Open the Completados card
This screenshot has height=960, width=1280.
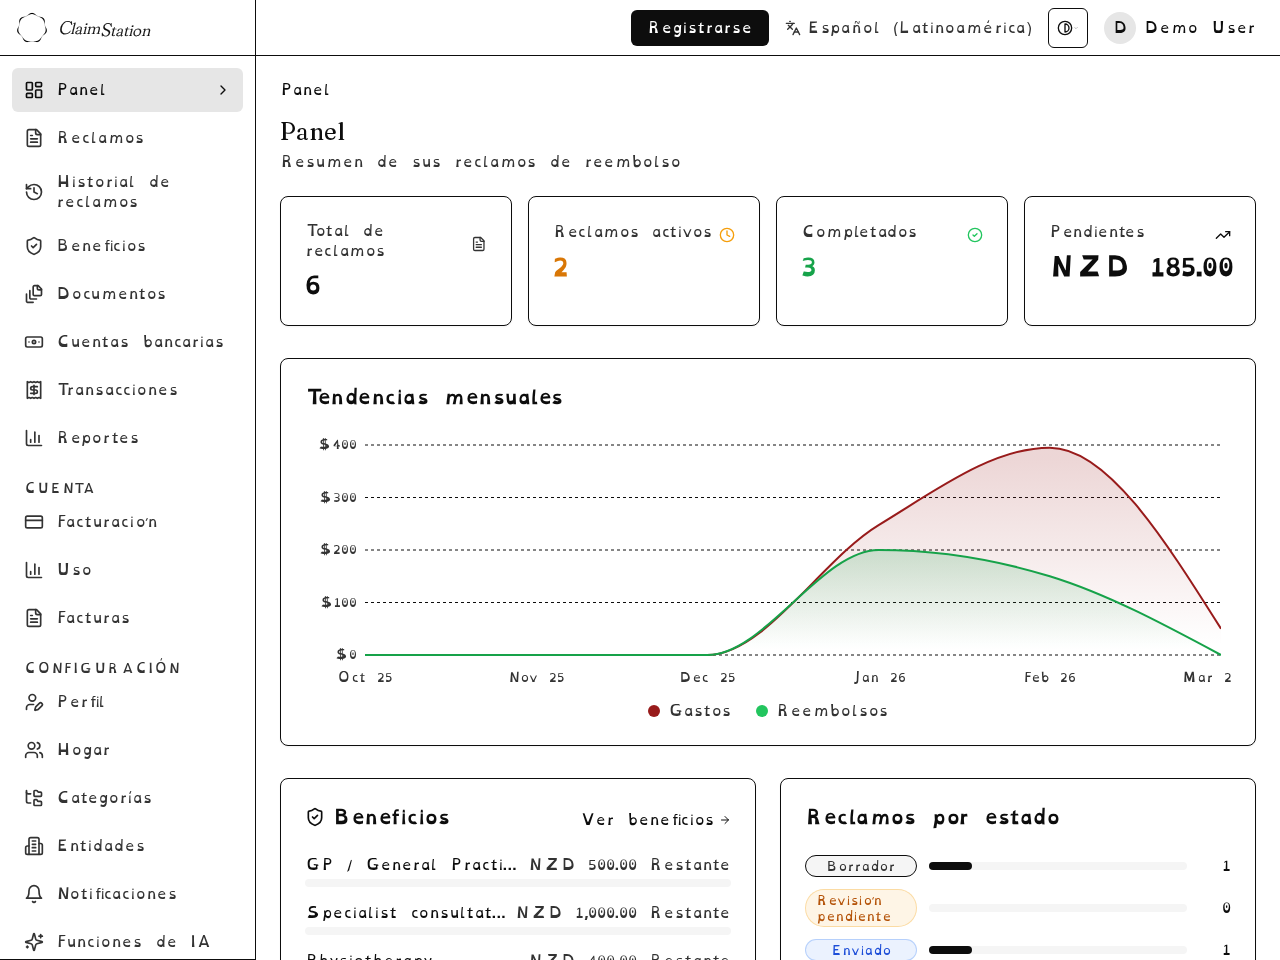[x=892, y=261]
